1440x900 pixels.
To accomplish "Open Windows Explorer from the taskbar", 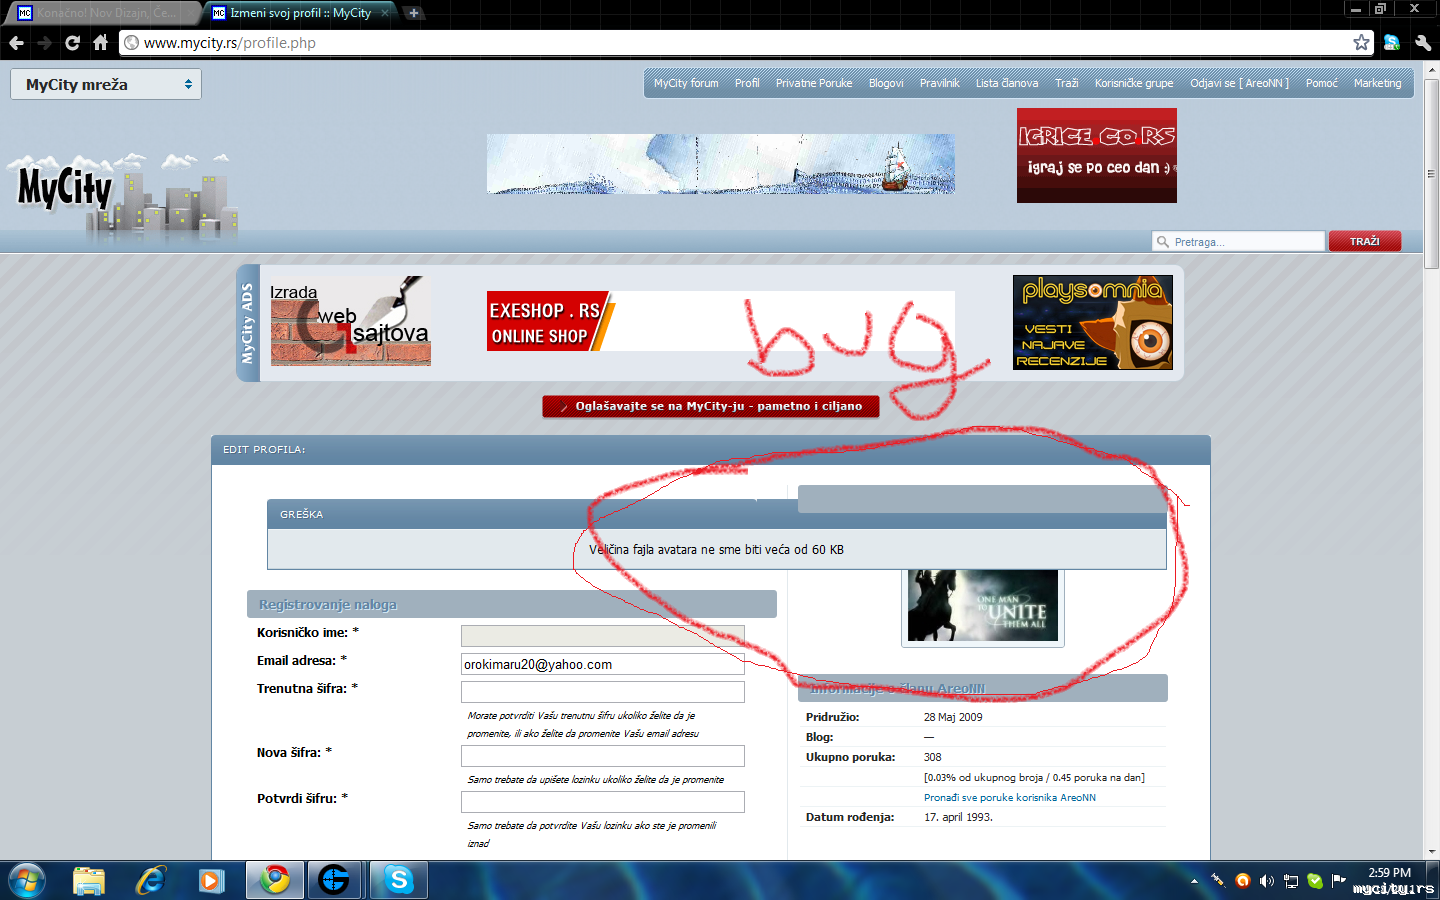I will 89,880.
